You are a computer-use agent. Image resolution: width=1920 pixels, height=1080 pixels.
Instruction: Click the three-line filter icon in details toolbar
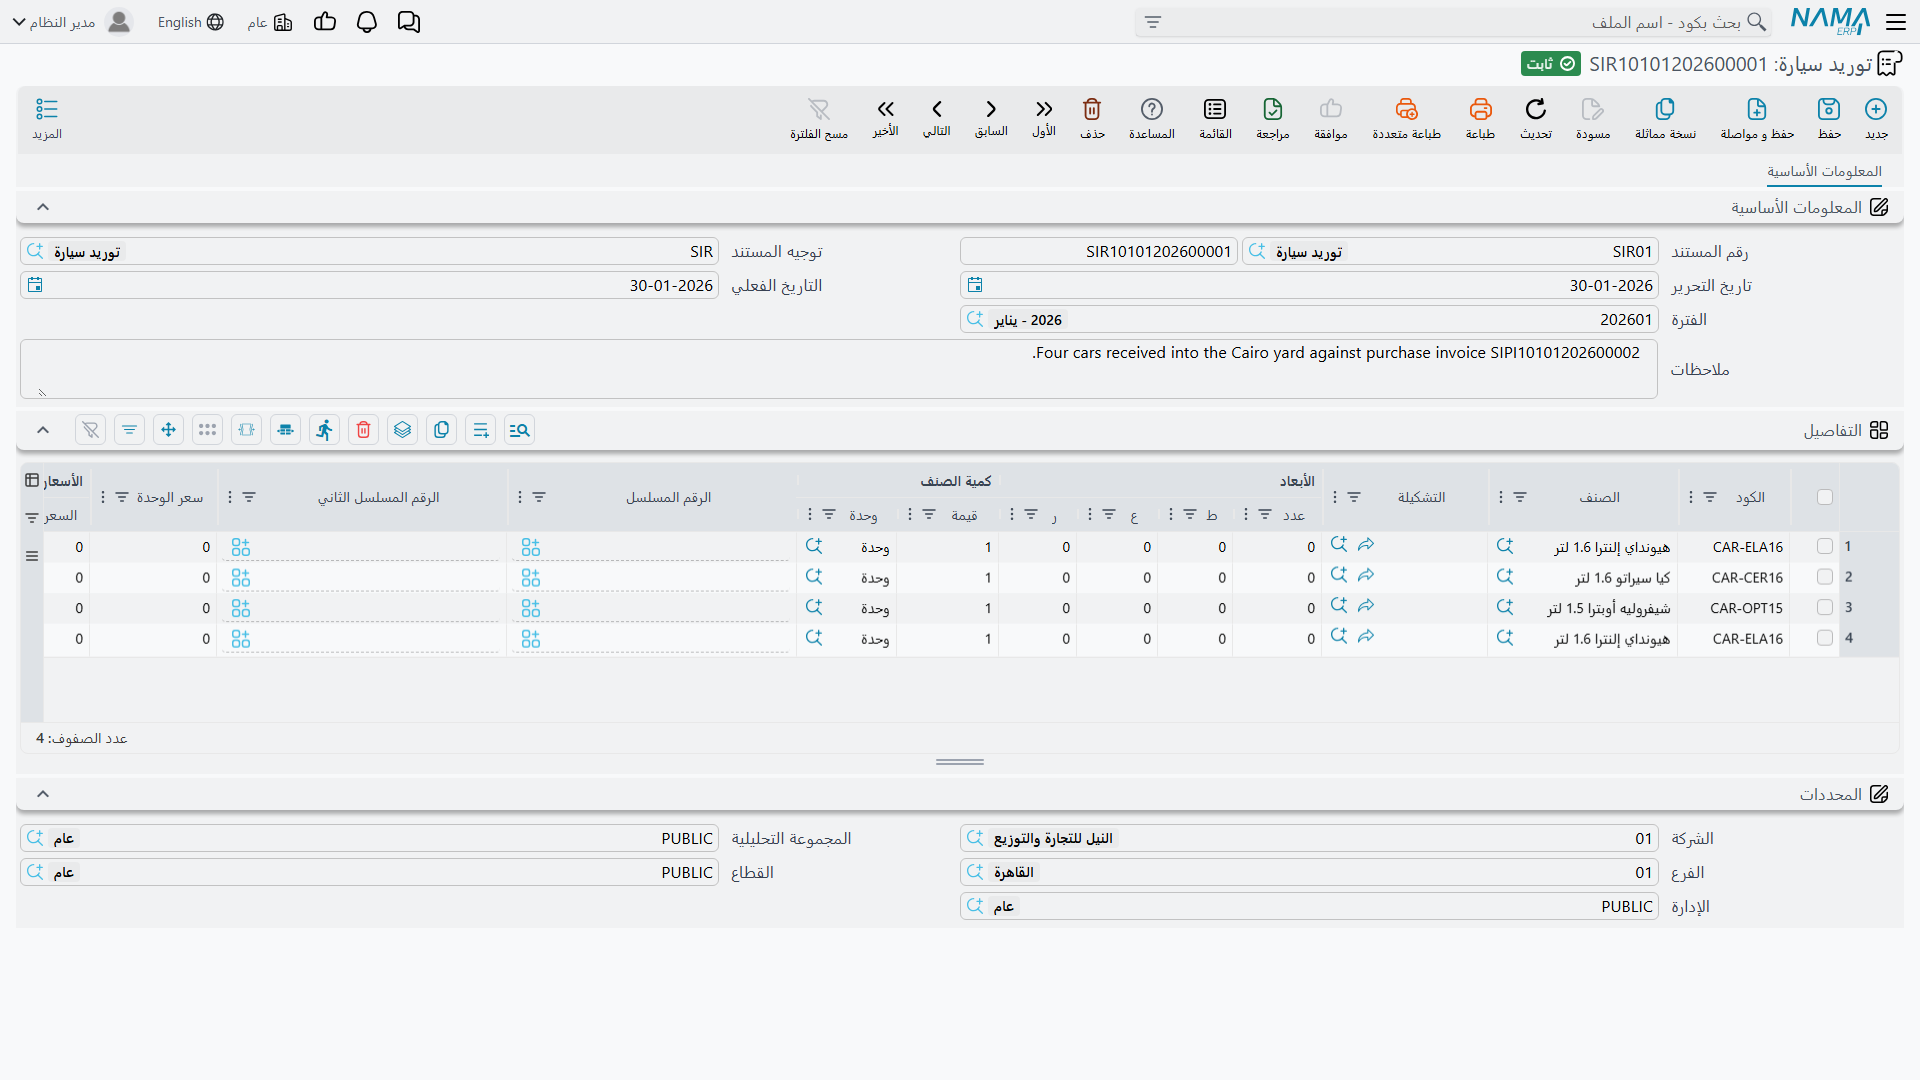(130, 430)
